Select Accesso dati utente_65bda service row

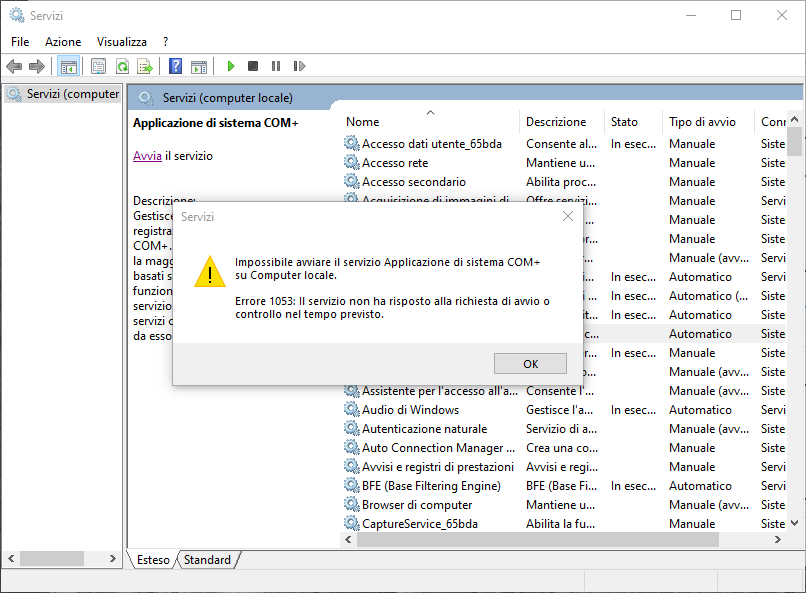pyautogui.click(x=564, y=143)
